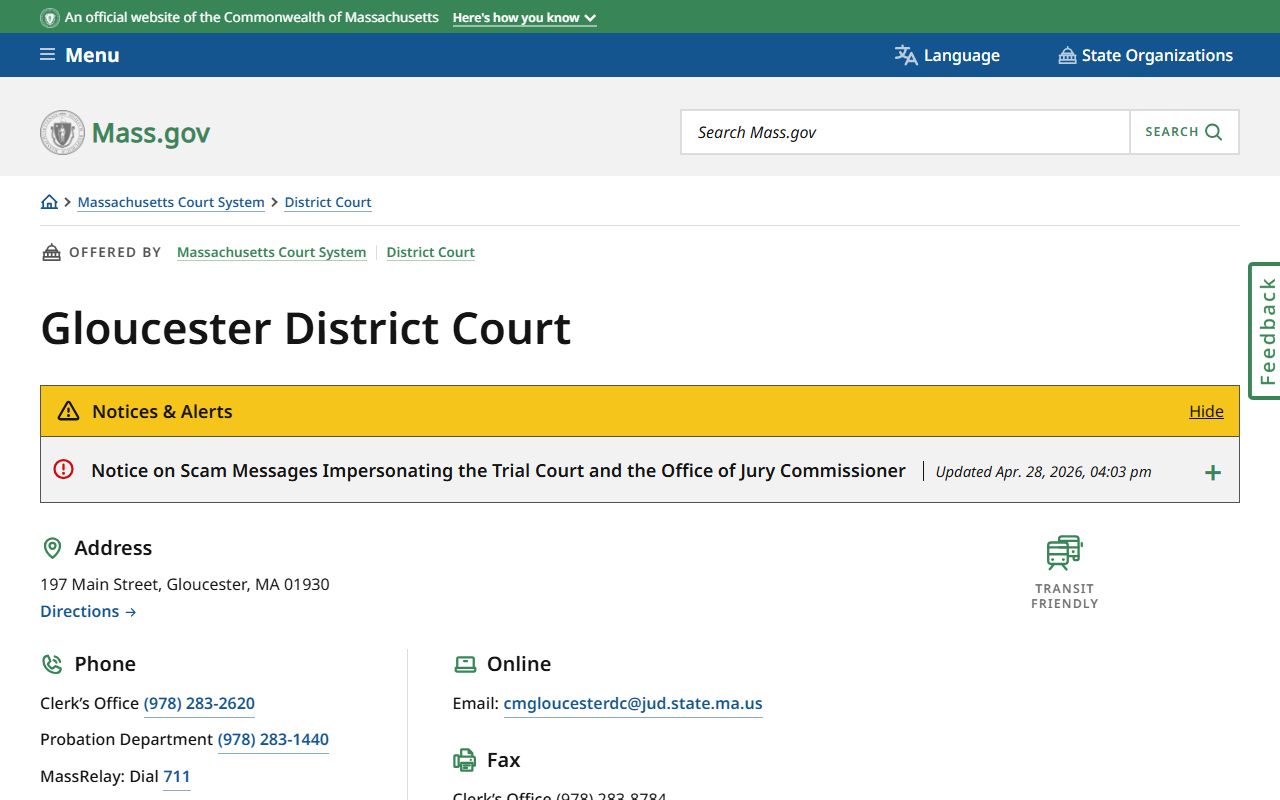Click the shield icon in the official banner
The image size is (1280, 800).
(x=50, y=18)
